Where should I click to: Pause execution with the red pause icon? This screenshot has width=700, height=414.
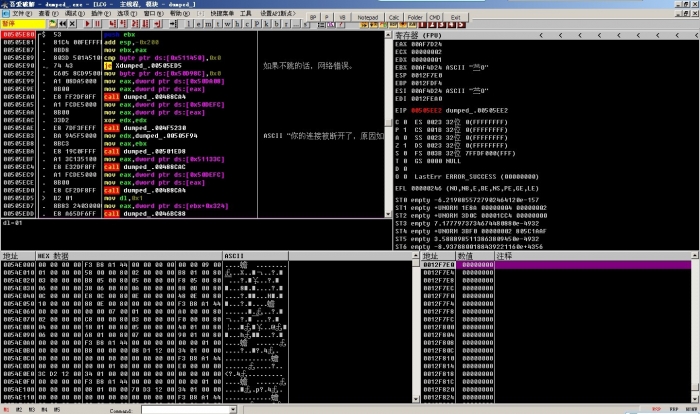click(x=98, y=24)
